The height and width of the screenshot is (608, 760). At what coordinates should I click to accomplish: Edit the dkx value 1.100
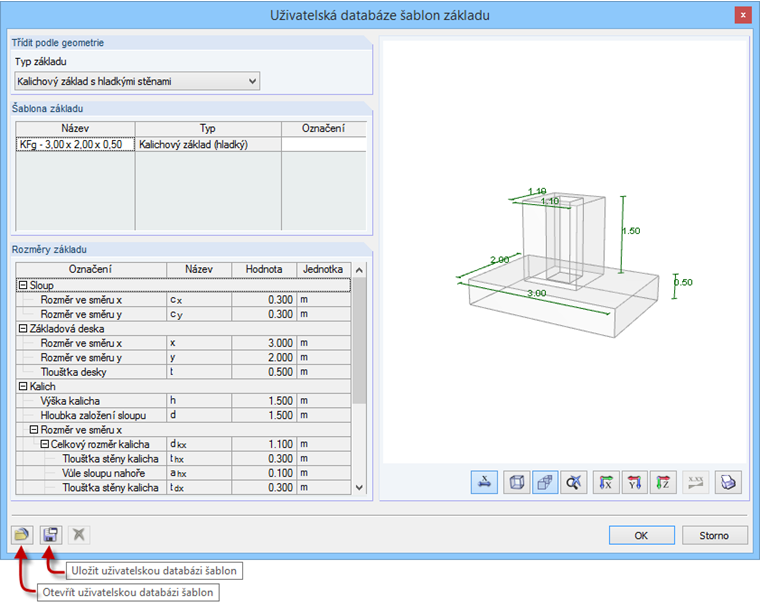point(264,444)
